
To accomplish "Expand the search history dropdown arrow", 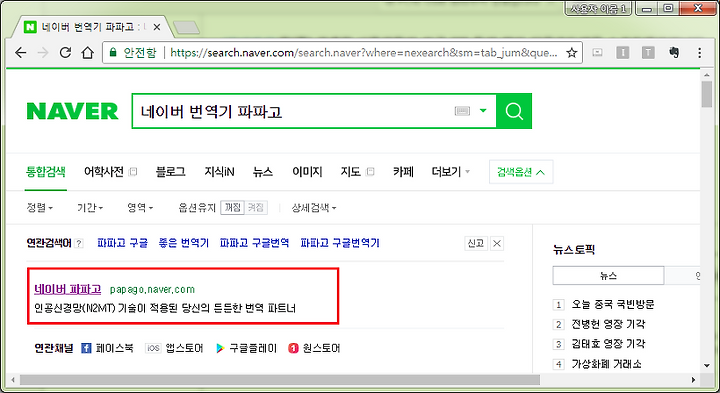I will [x=483, y=111].
